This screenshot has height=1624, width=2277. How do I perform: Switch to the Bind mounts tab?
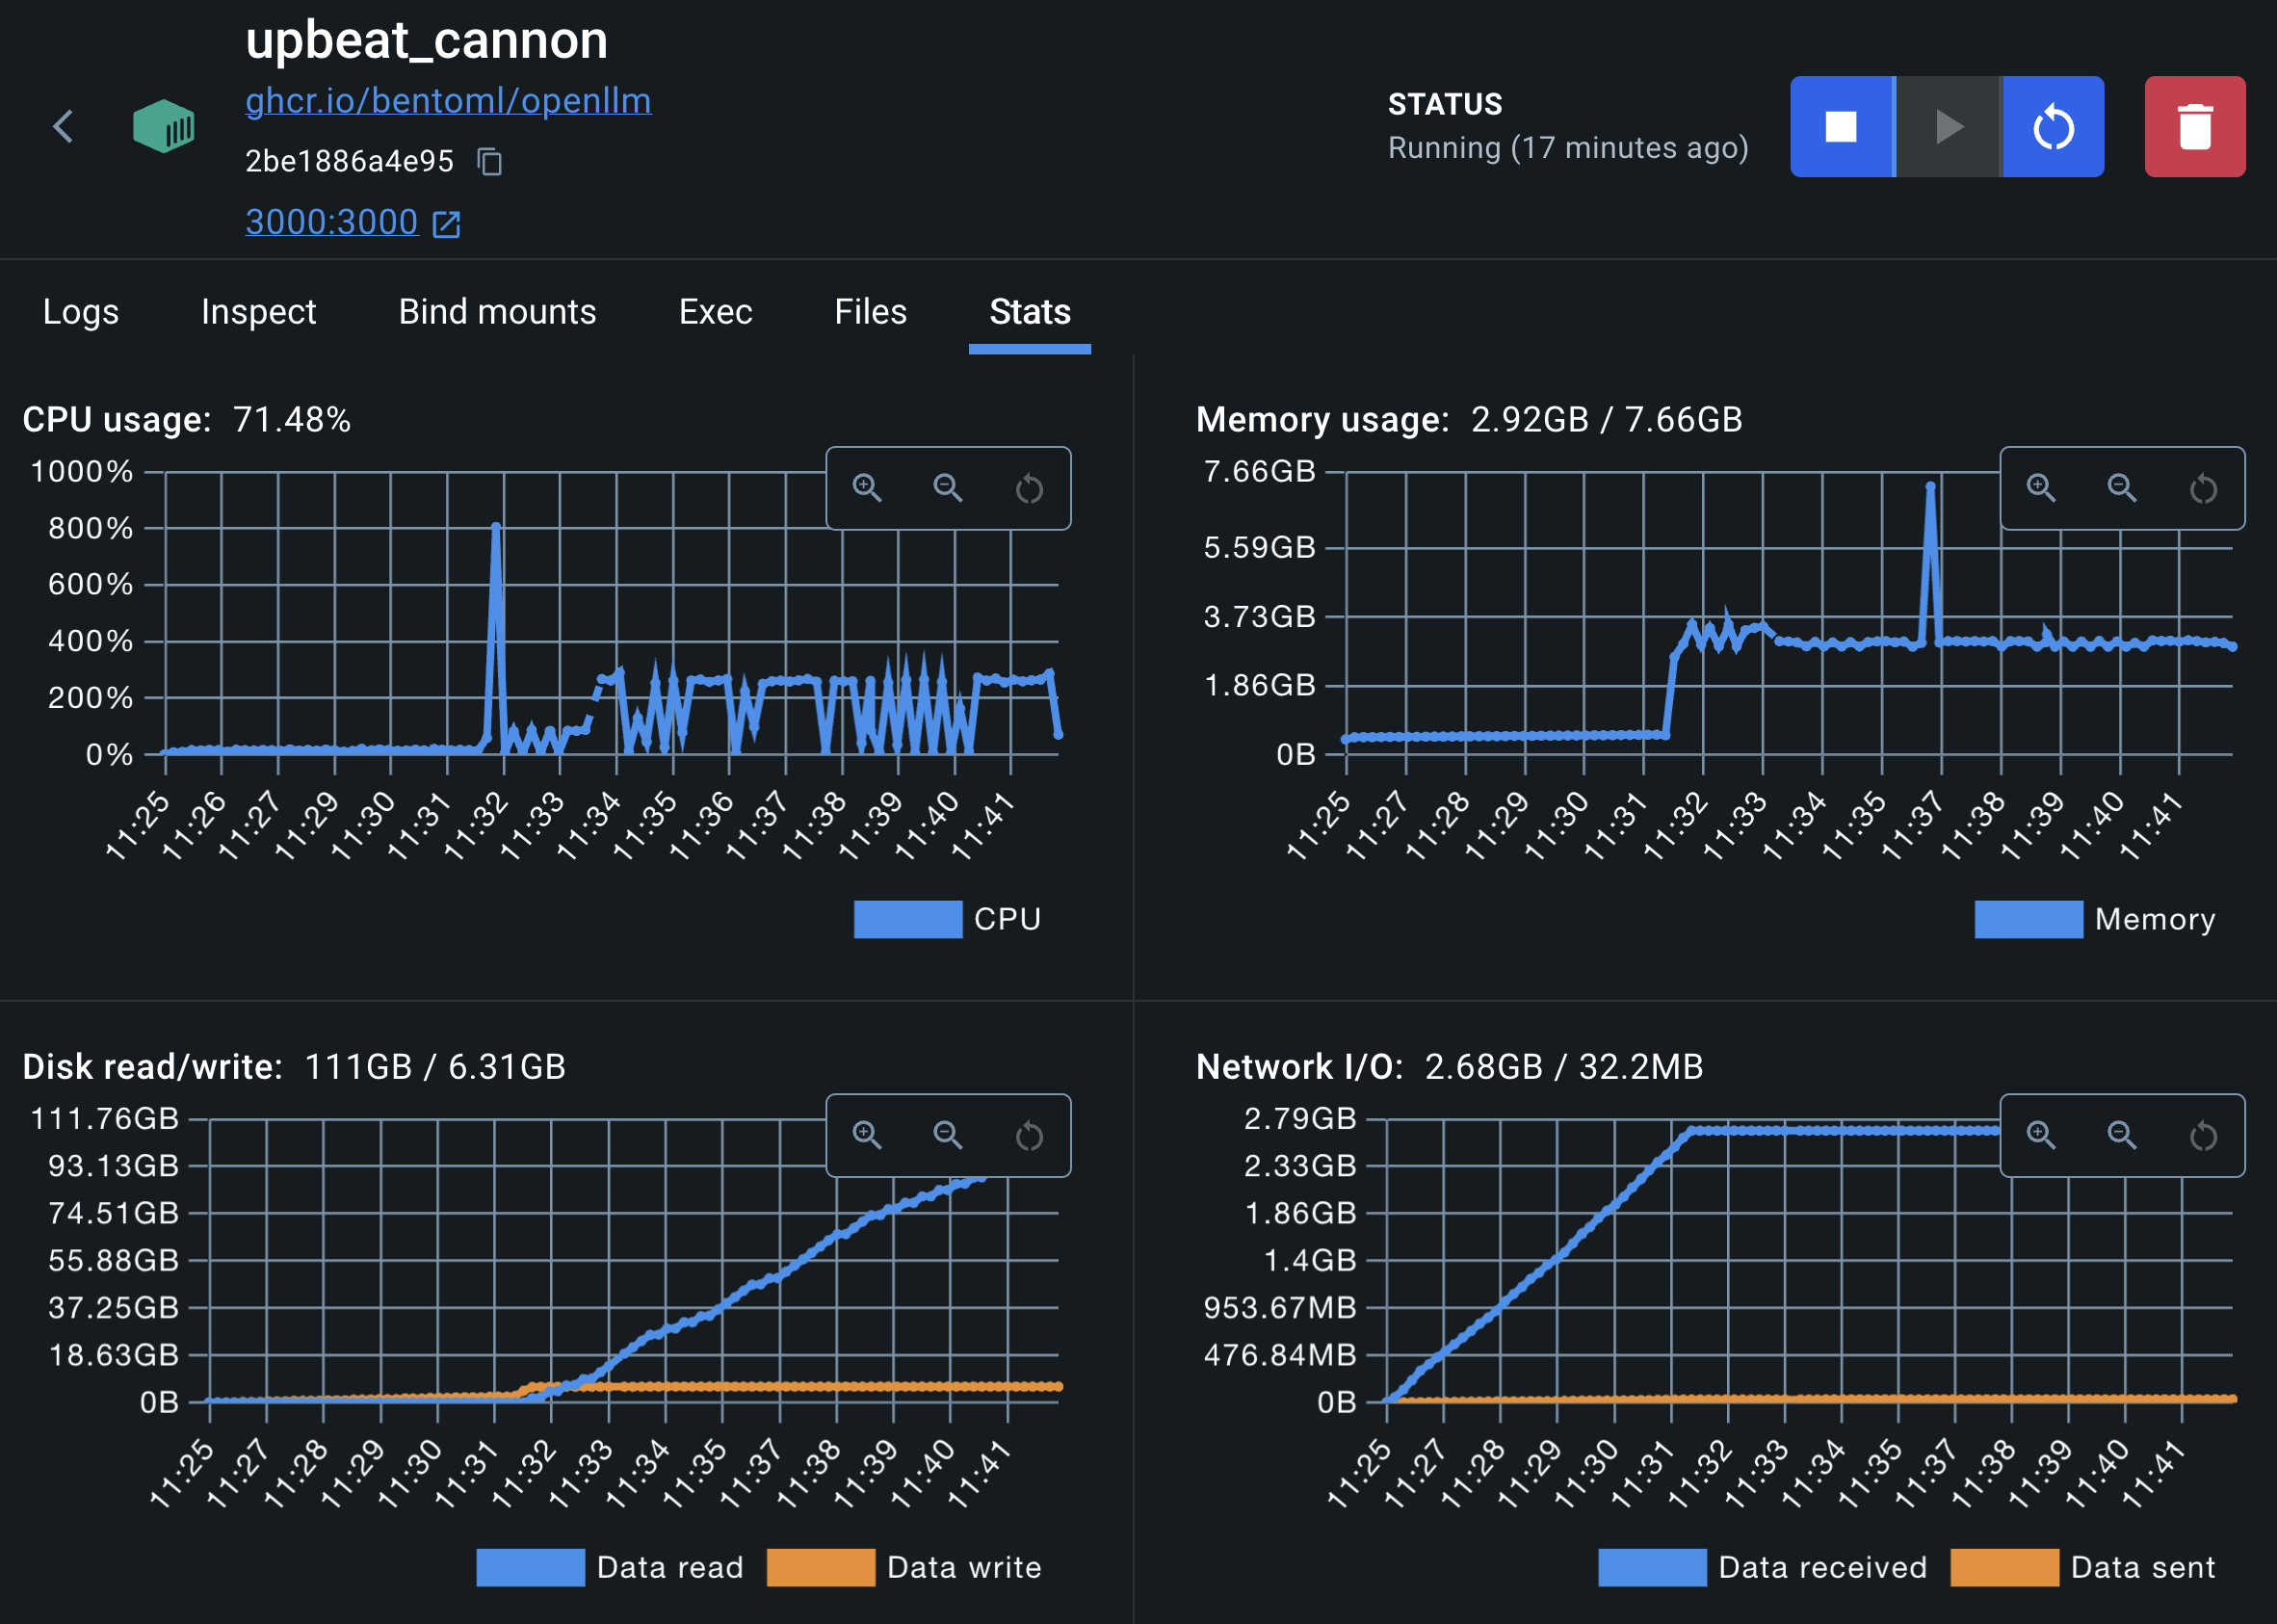click(x=496, y=312)
